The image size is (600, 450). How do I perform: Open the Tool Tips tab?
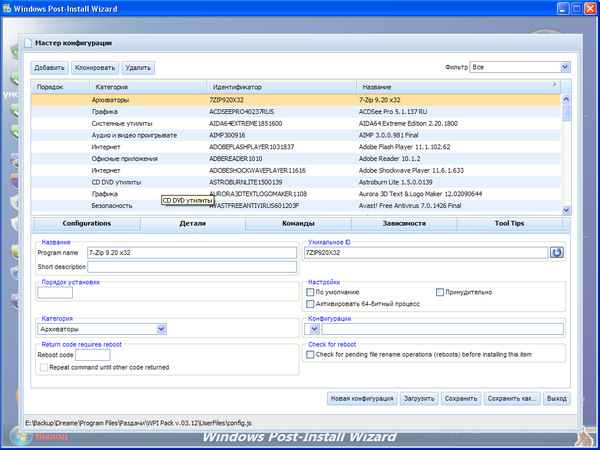[x=510, y=223]
